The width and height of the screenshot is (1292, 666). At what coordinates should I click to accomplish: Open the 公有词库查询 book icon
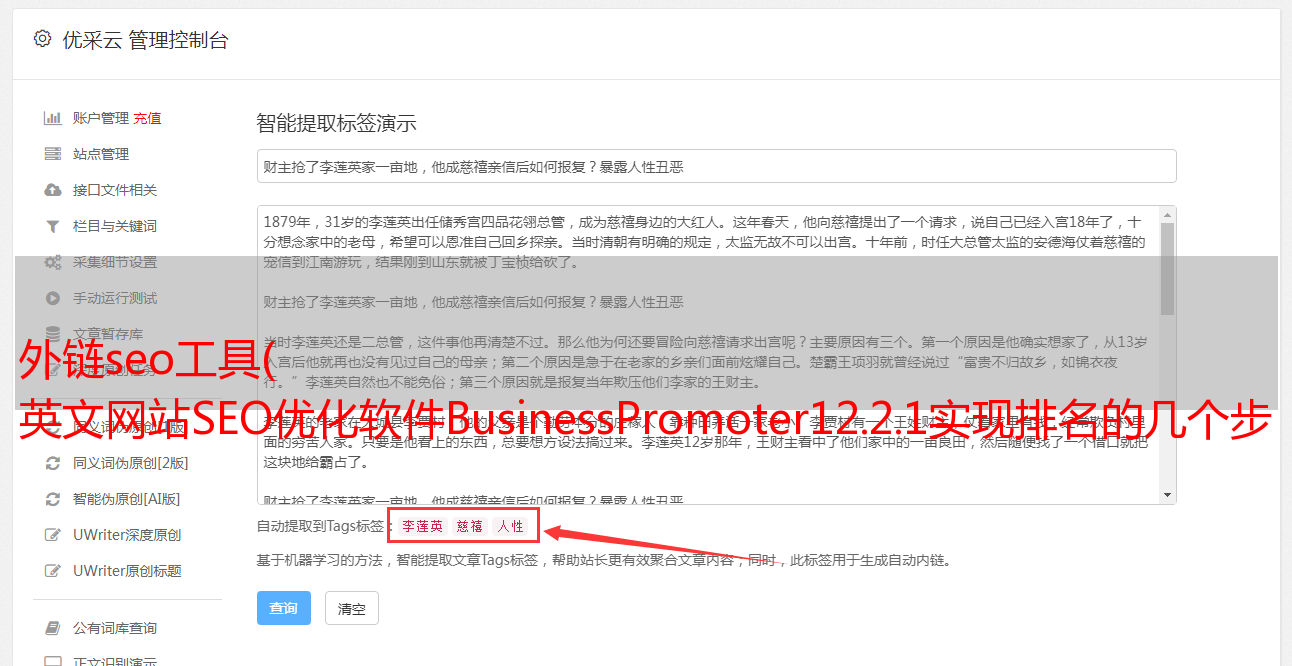(x=53, y=628)
